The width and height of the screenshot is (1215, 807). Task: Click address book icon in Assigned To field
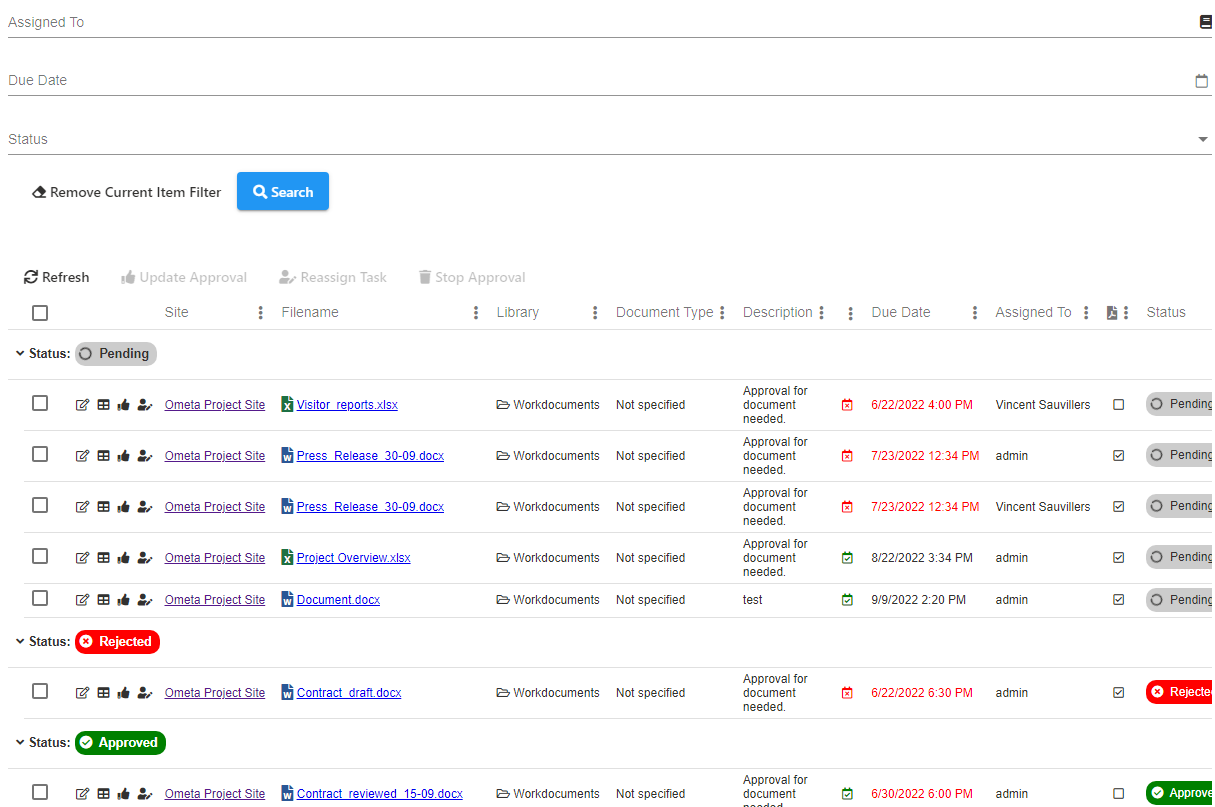(1205, 22)
